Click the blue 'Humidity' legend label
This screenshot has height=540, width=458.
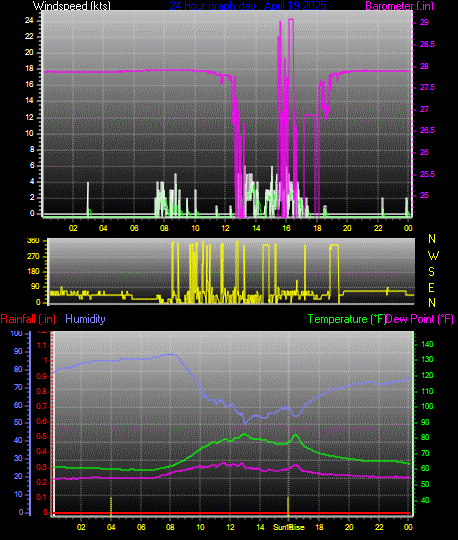[x=85, y=319]
